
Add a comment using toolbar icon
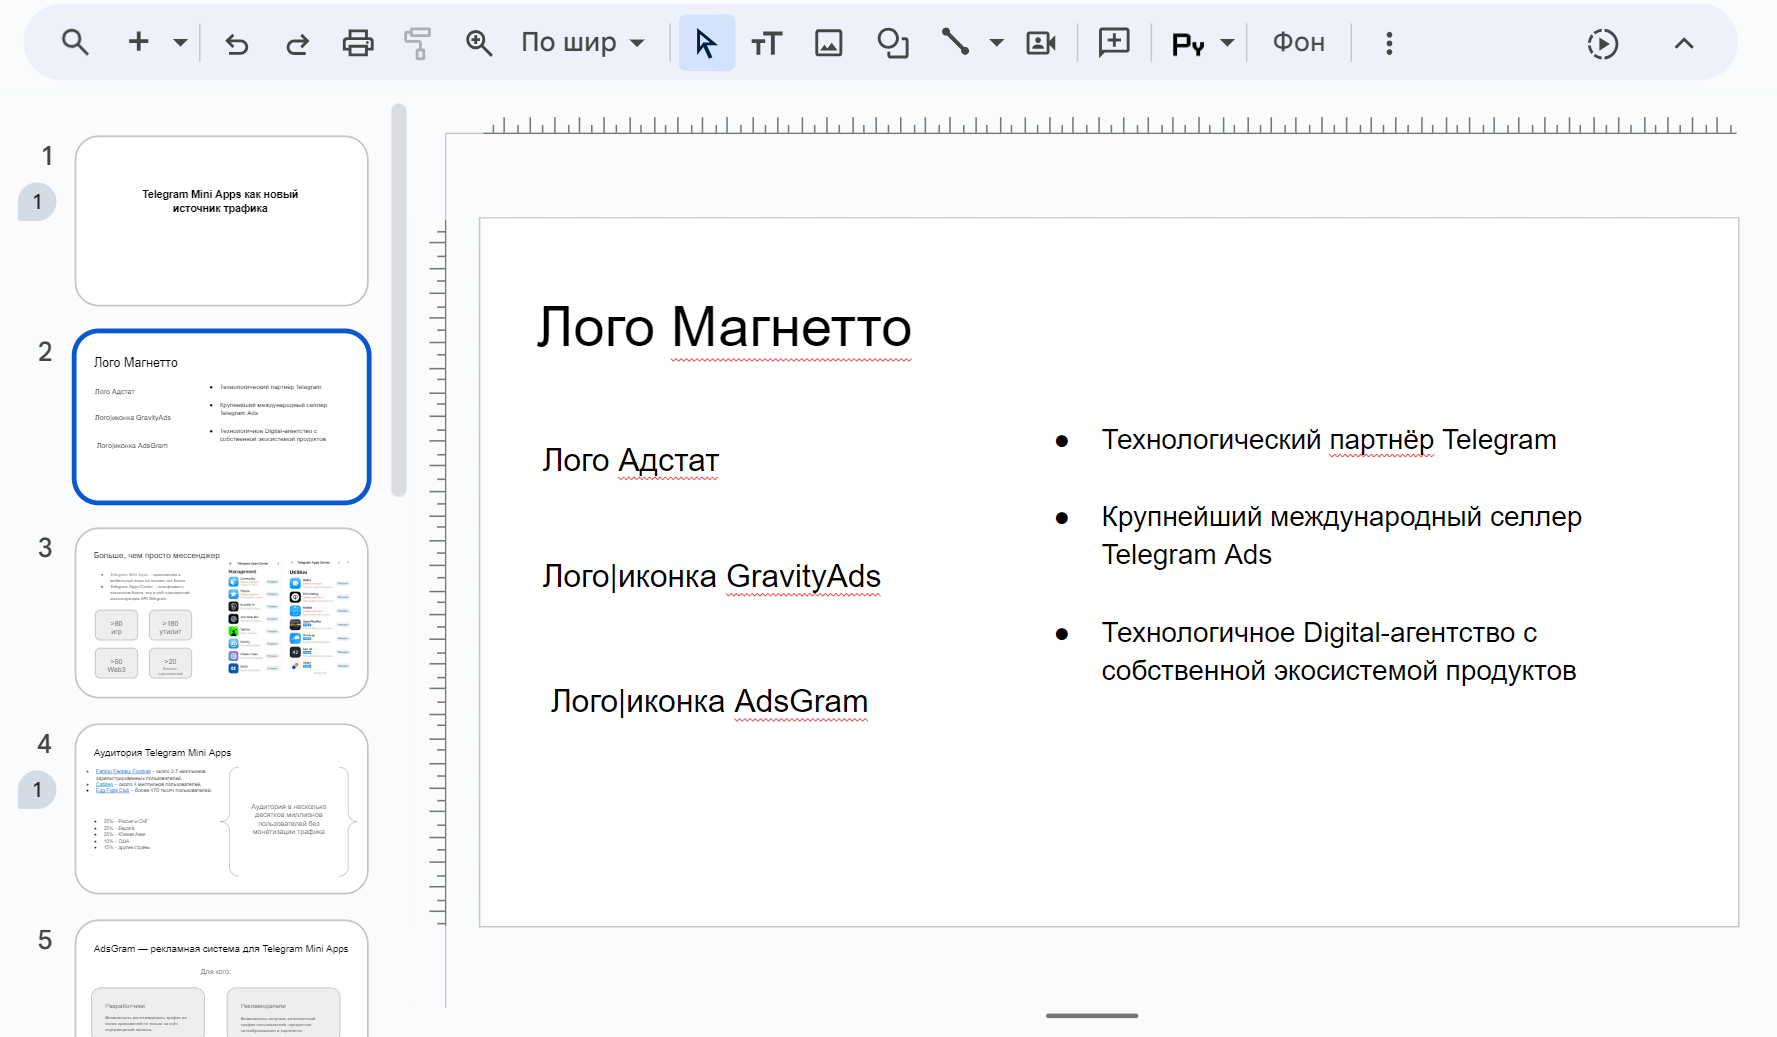click(x=1114, y=43)
